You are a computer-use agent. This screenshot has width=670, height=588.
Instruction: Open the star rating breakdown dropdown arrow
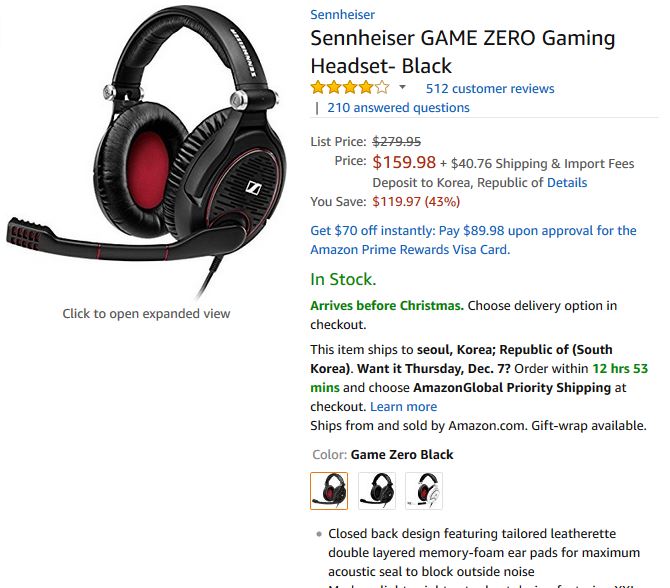[402, 88]
